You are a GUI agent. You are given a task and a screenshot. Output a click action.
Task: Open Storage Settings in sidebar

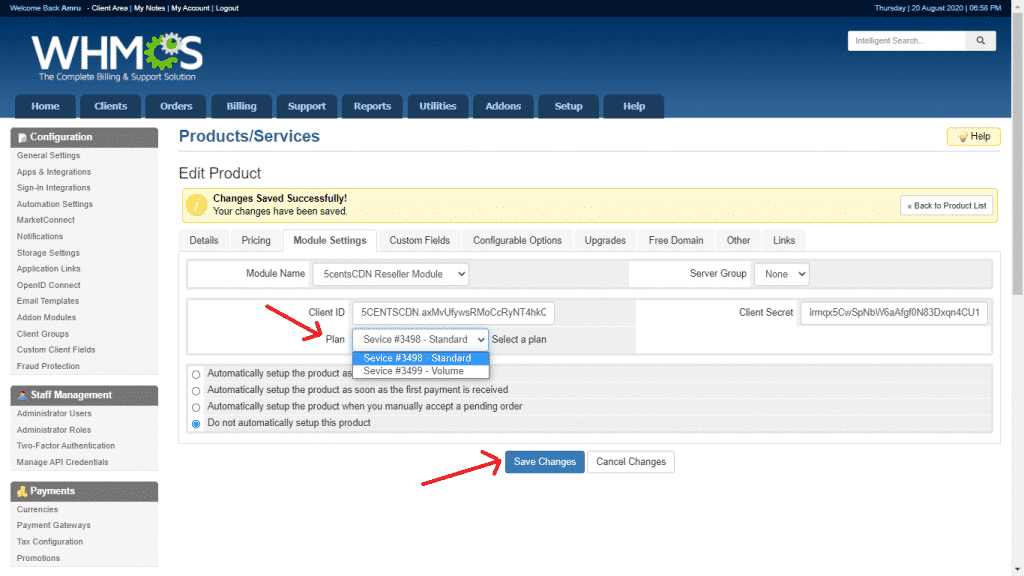click(x=48, y=253)
